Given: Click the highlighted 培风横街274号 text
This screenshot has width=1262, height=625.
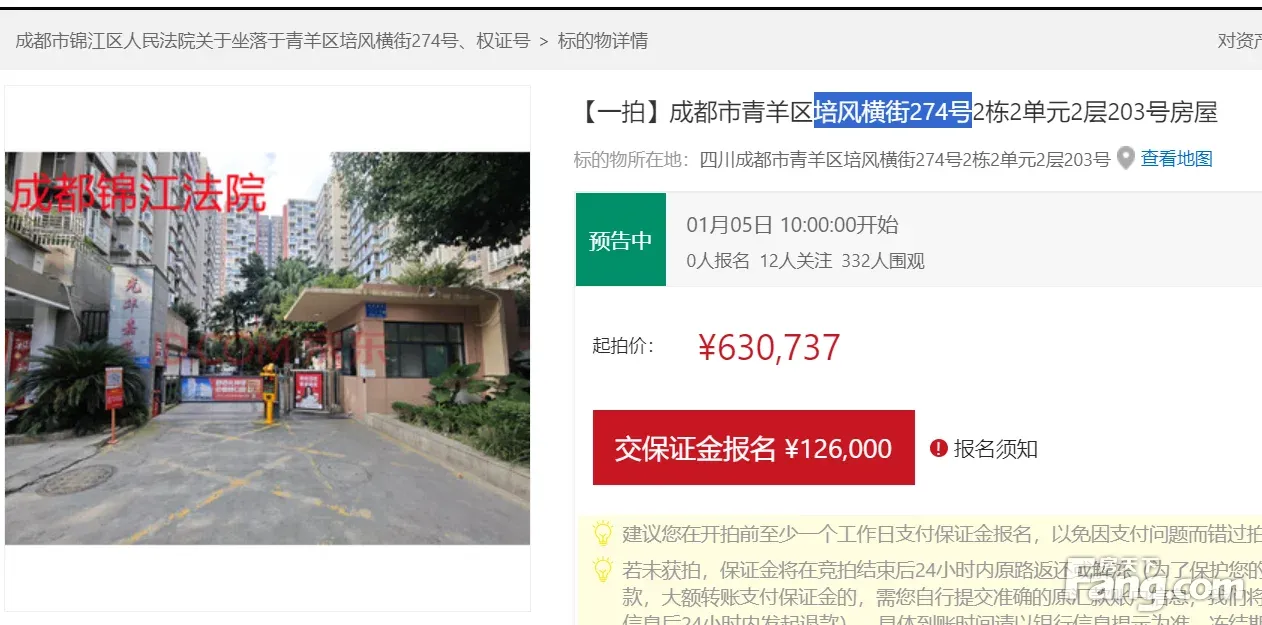Looking at the screenshot, I should 893,112.
